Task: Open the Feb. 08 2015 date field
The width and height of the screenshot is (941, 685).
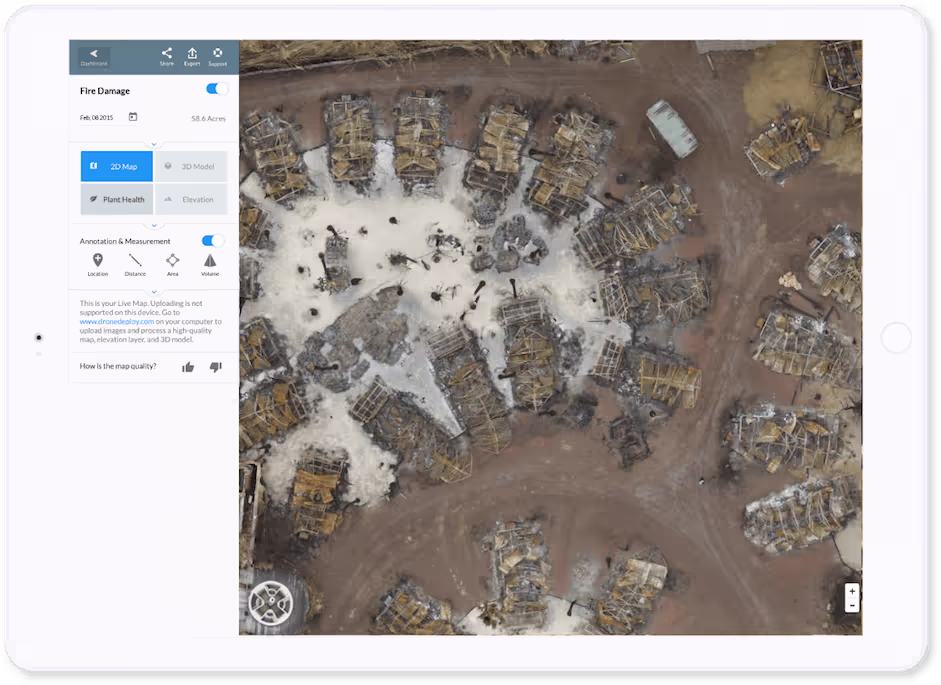Action: [97, 116]
